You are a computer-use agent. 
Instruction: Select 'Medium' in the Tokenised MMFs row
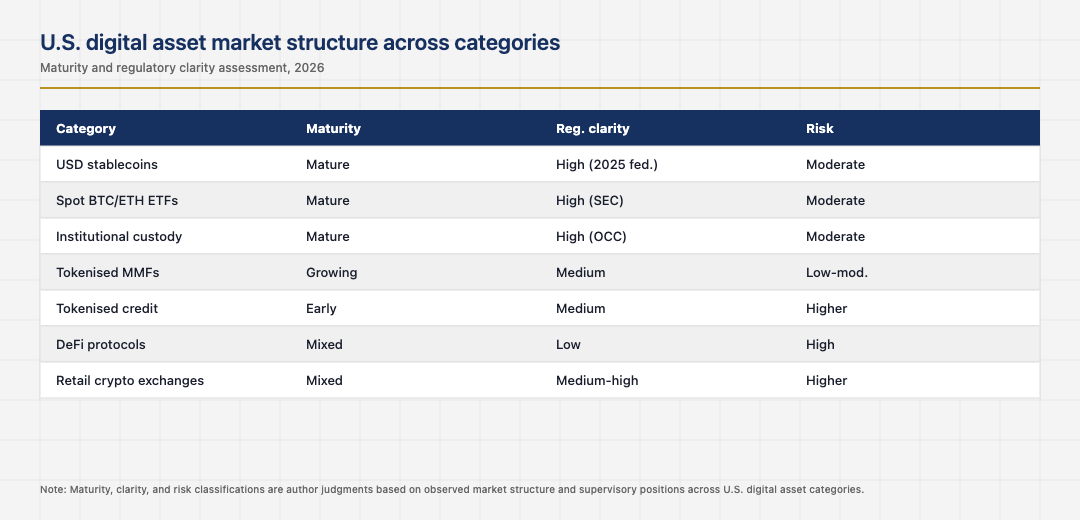point(581,273)
